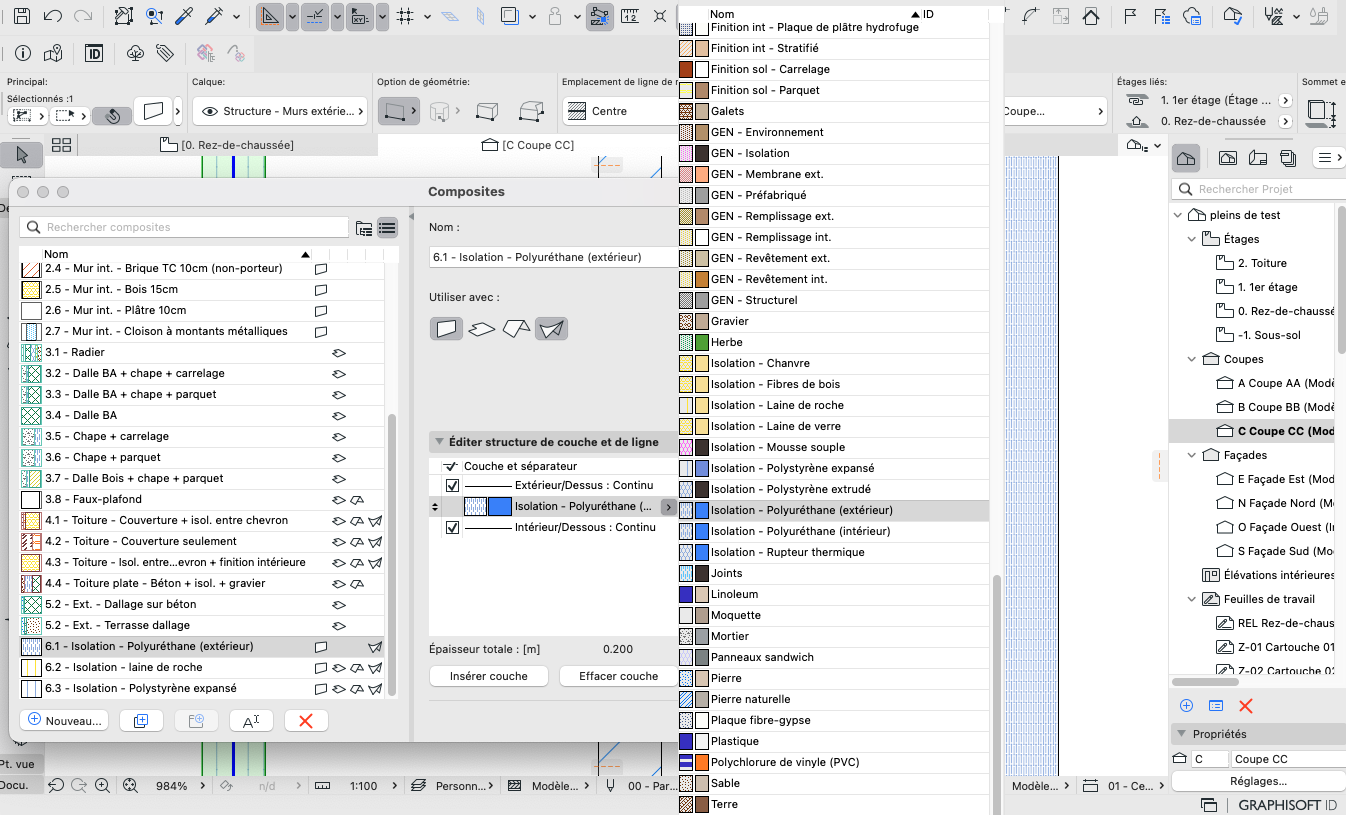Collapse 'Éditer structure de couche' section
This screenshot has height=815, width=1346.
[438, 441]
